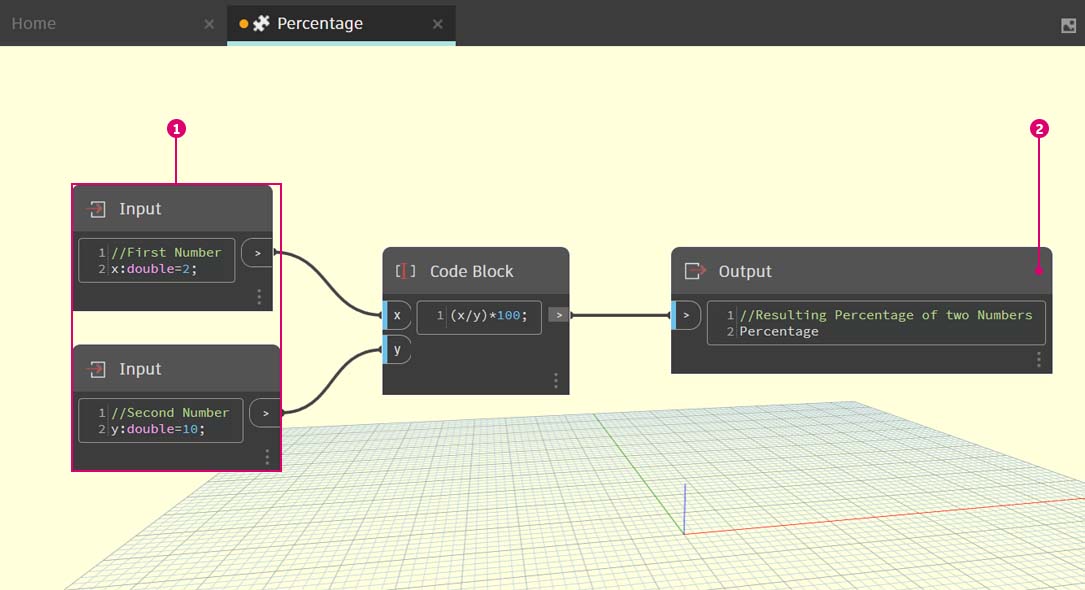Viewport: 1085px width, 590px height.
Task: Close the Home tab
Action: [209, 24]
